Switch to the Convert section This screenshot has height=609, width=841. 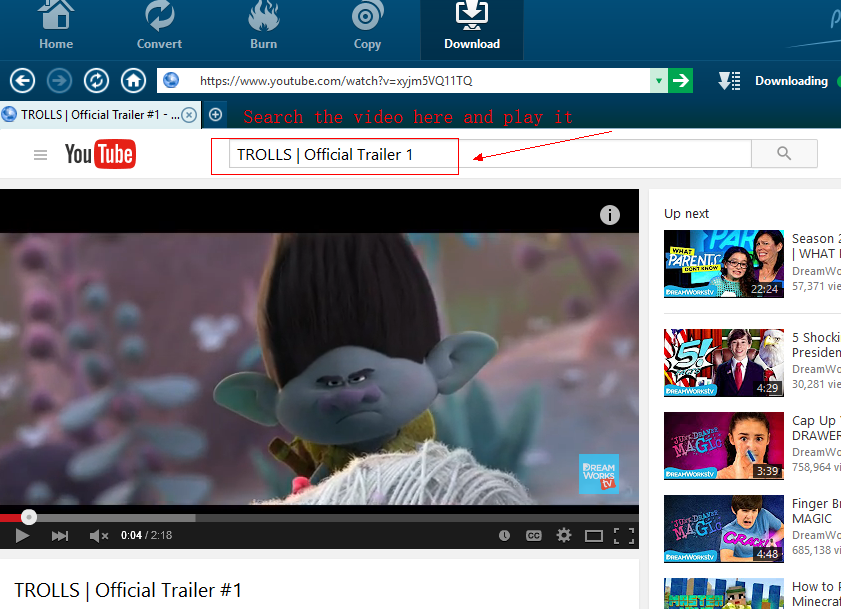click(159, 27)
